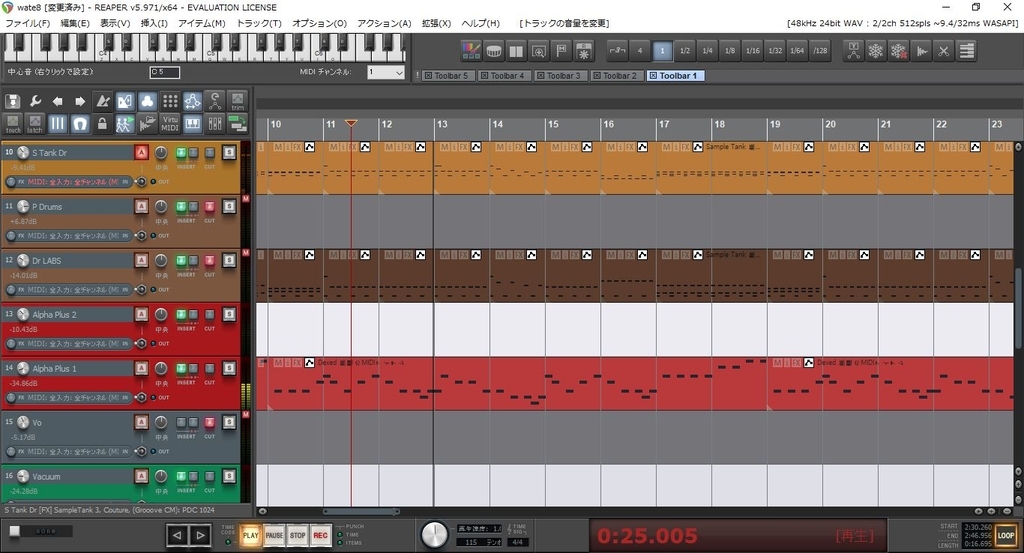
Task: Set grid to 1/64 in toolbar
Action: click(797, 50)
